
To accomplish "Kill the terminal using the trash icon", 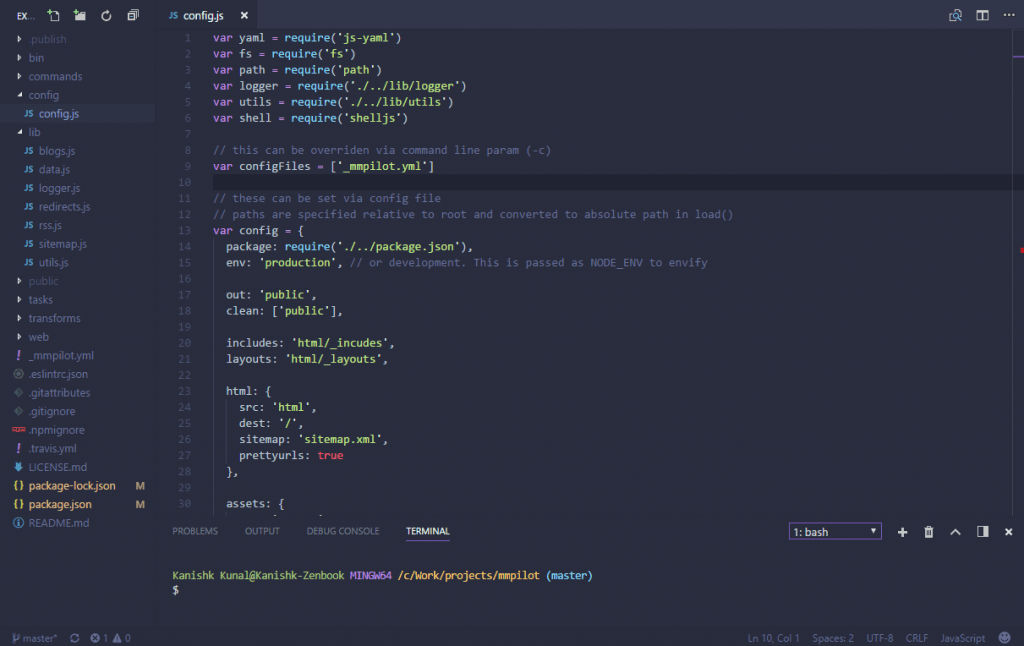I will (x=928, y=531).
